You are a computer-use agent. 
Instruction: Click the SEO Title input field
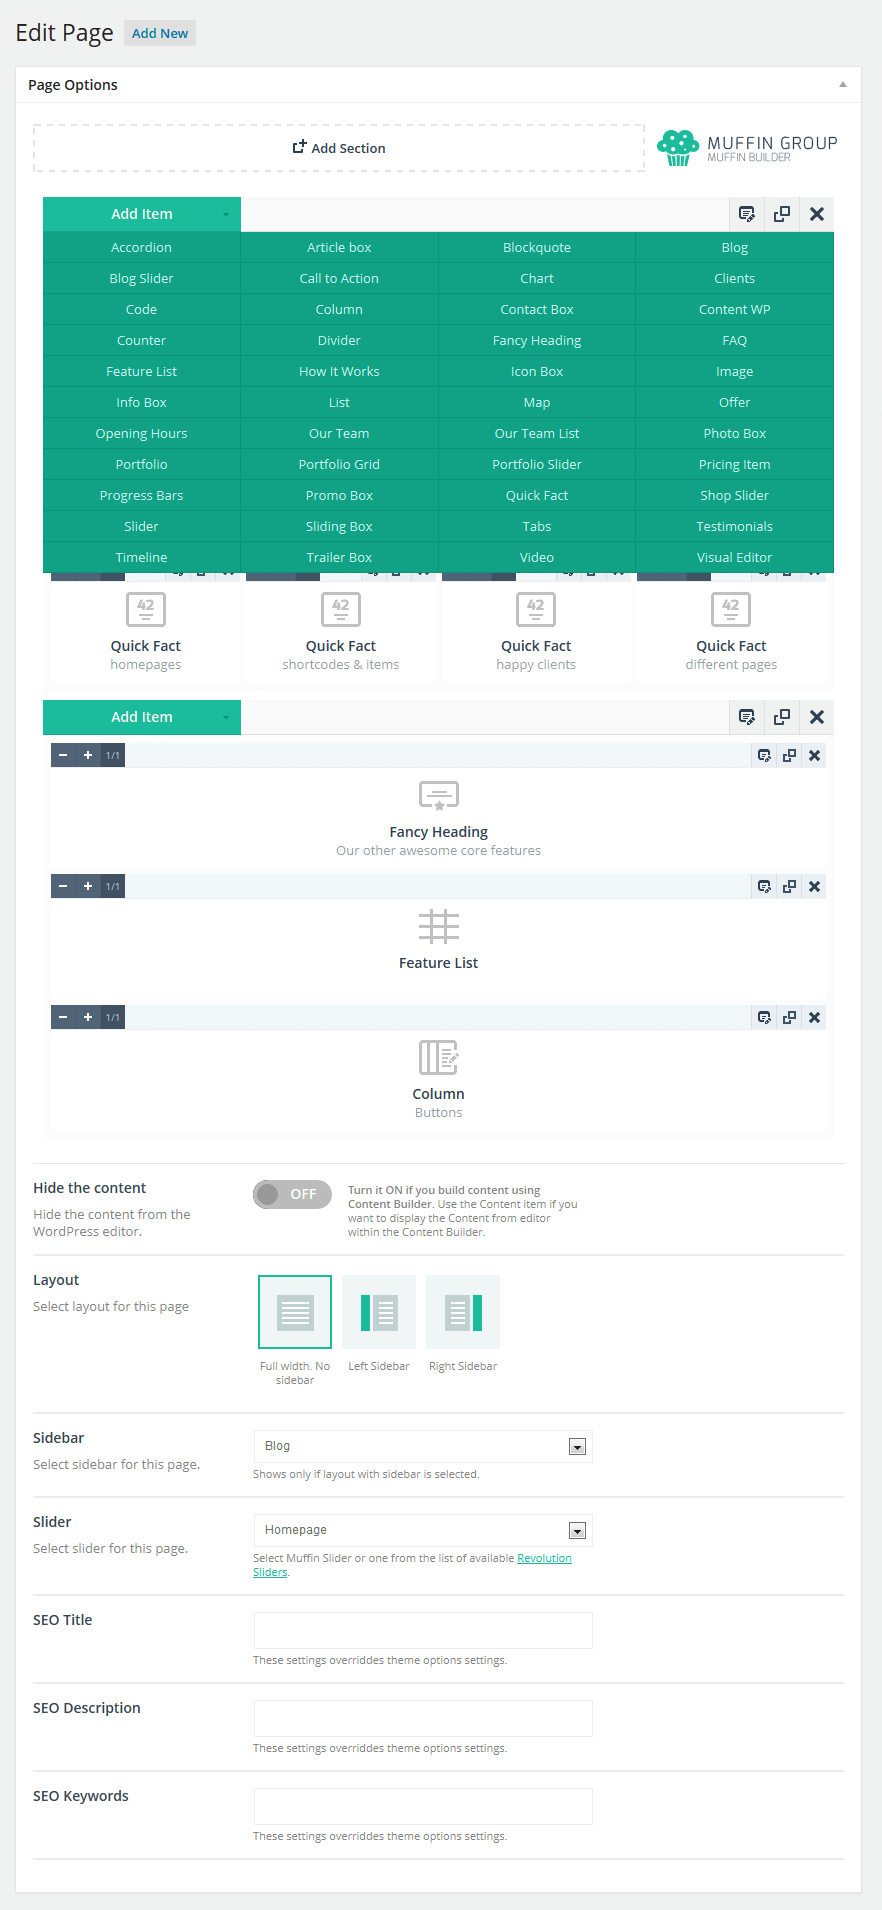(x=423, y=1630)
